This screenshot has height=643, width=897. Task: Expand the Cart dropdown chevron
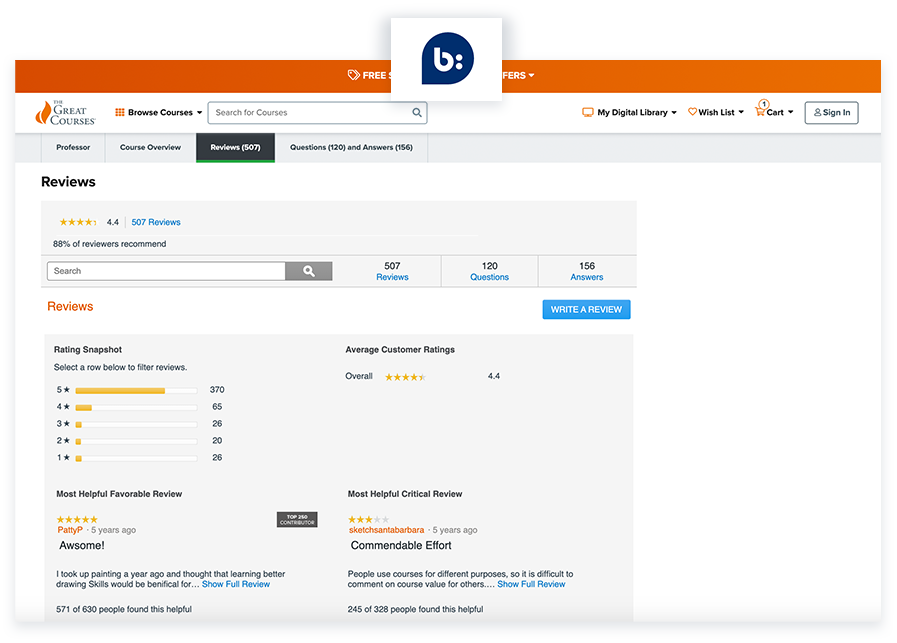coord(791,112)
